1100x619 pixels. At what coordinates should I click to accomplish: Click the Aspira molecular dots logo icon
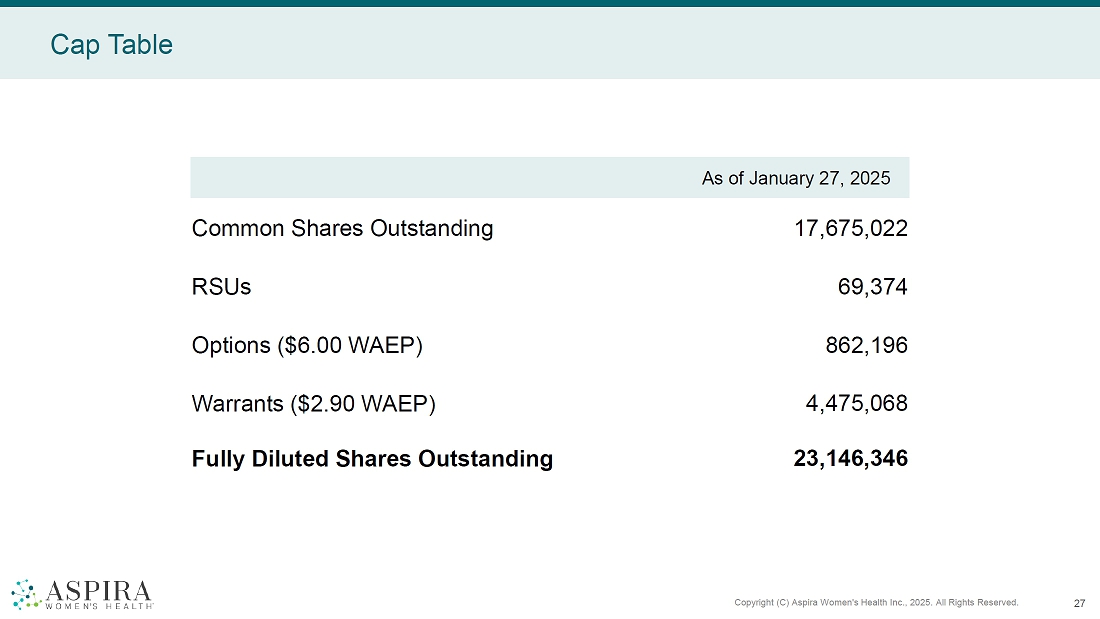[x=25, y=593]
